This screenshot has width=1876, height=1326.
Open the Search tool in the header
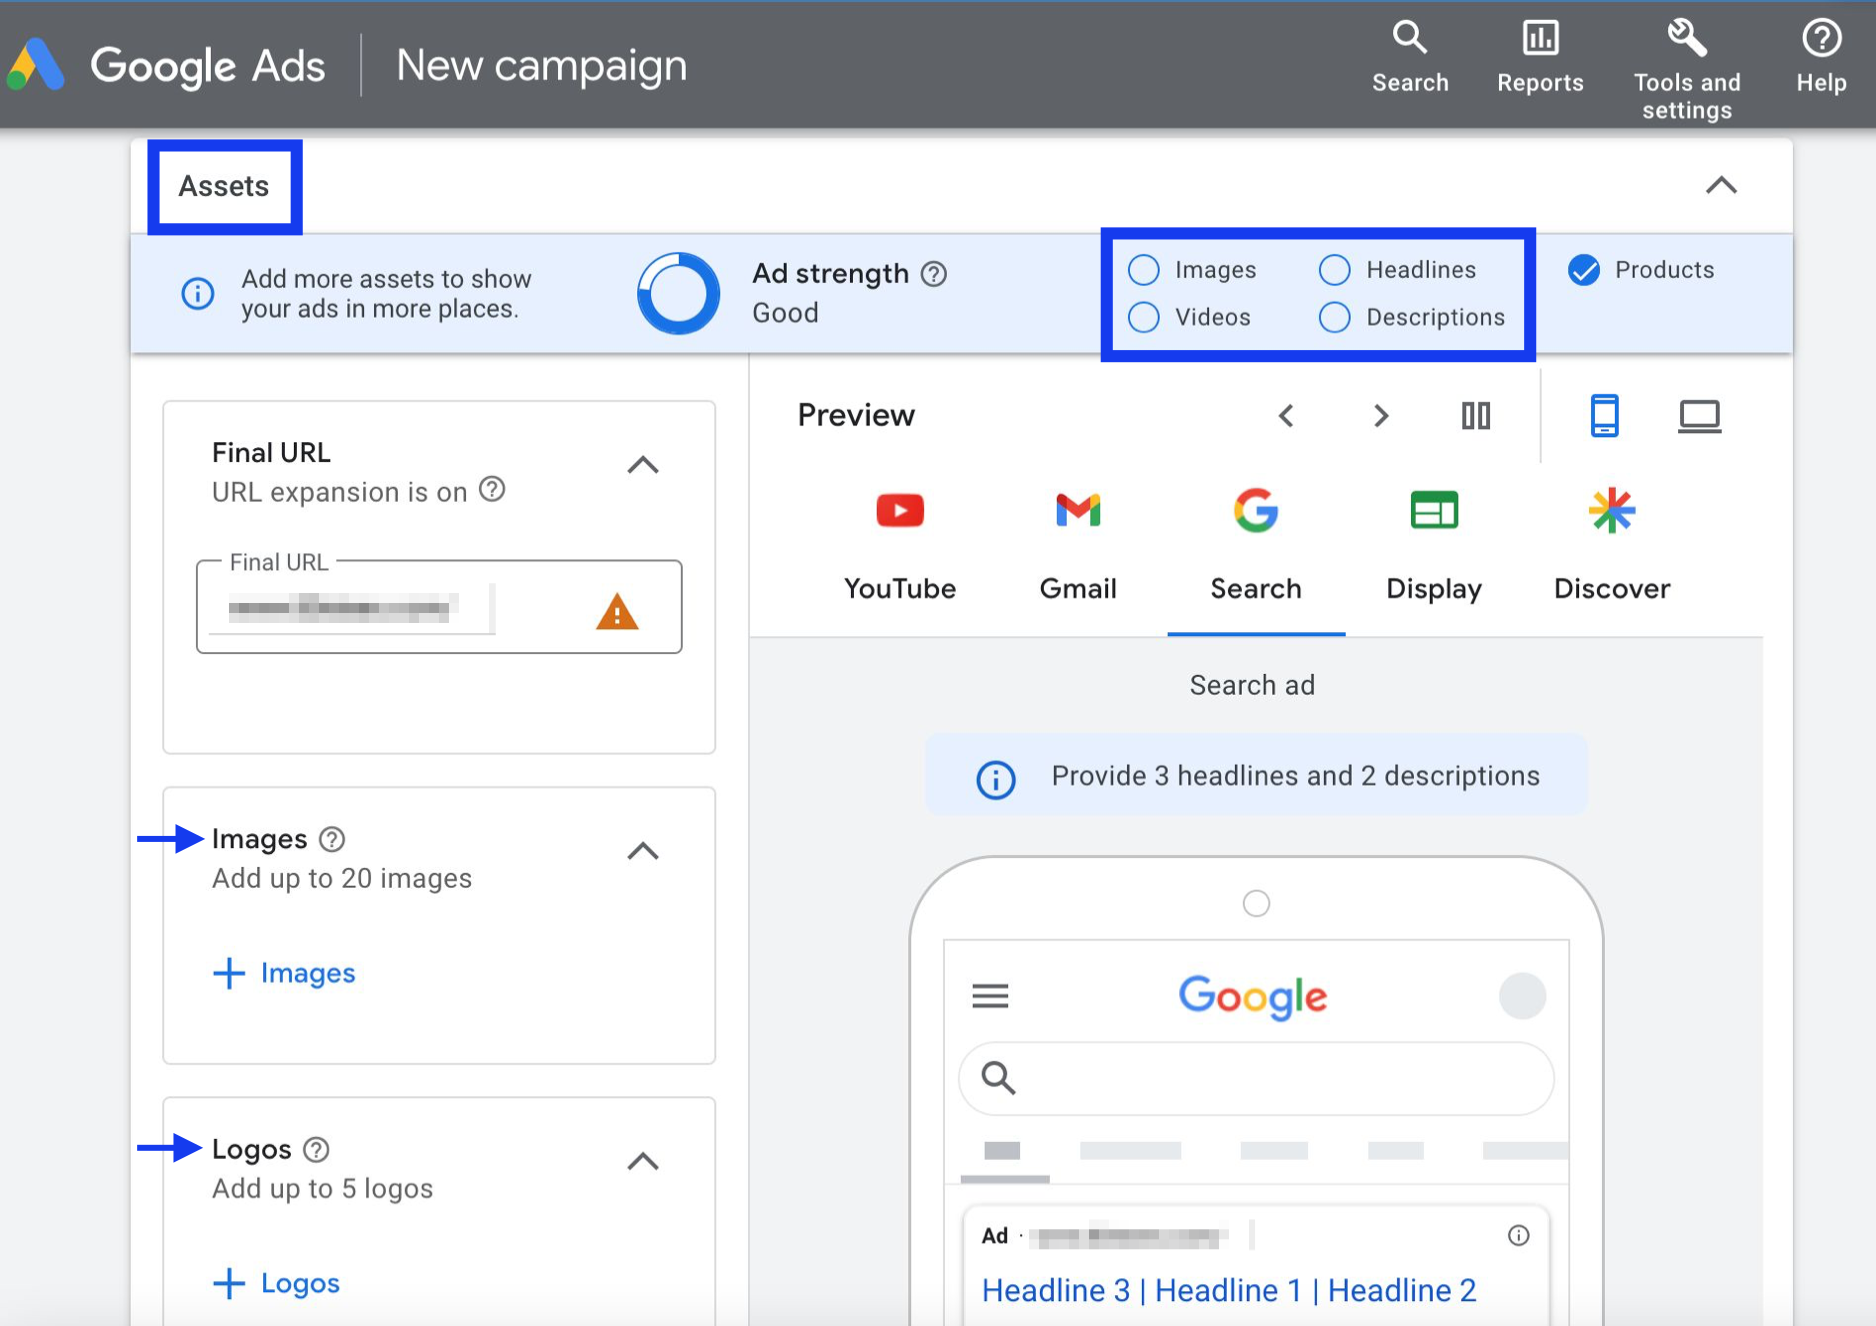point(1410,58)
